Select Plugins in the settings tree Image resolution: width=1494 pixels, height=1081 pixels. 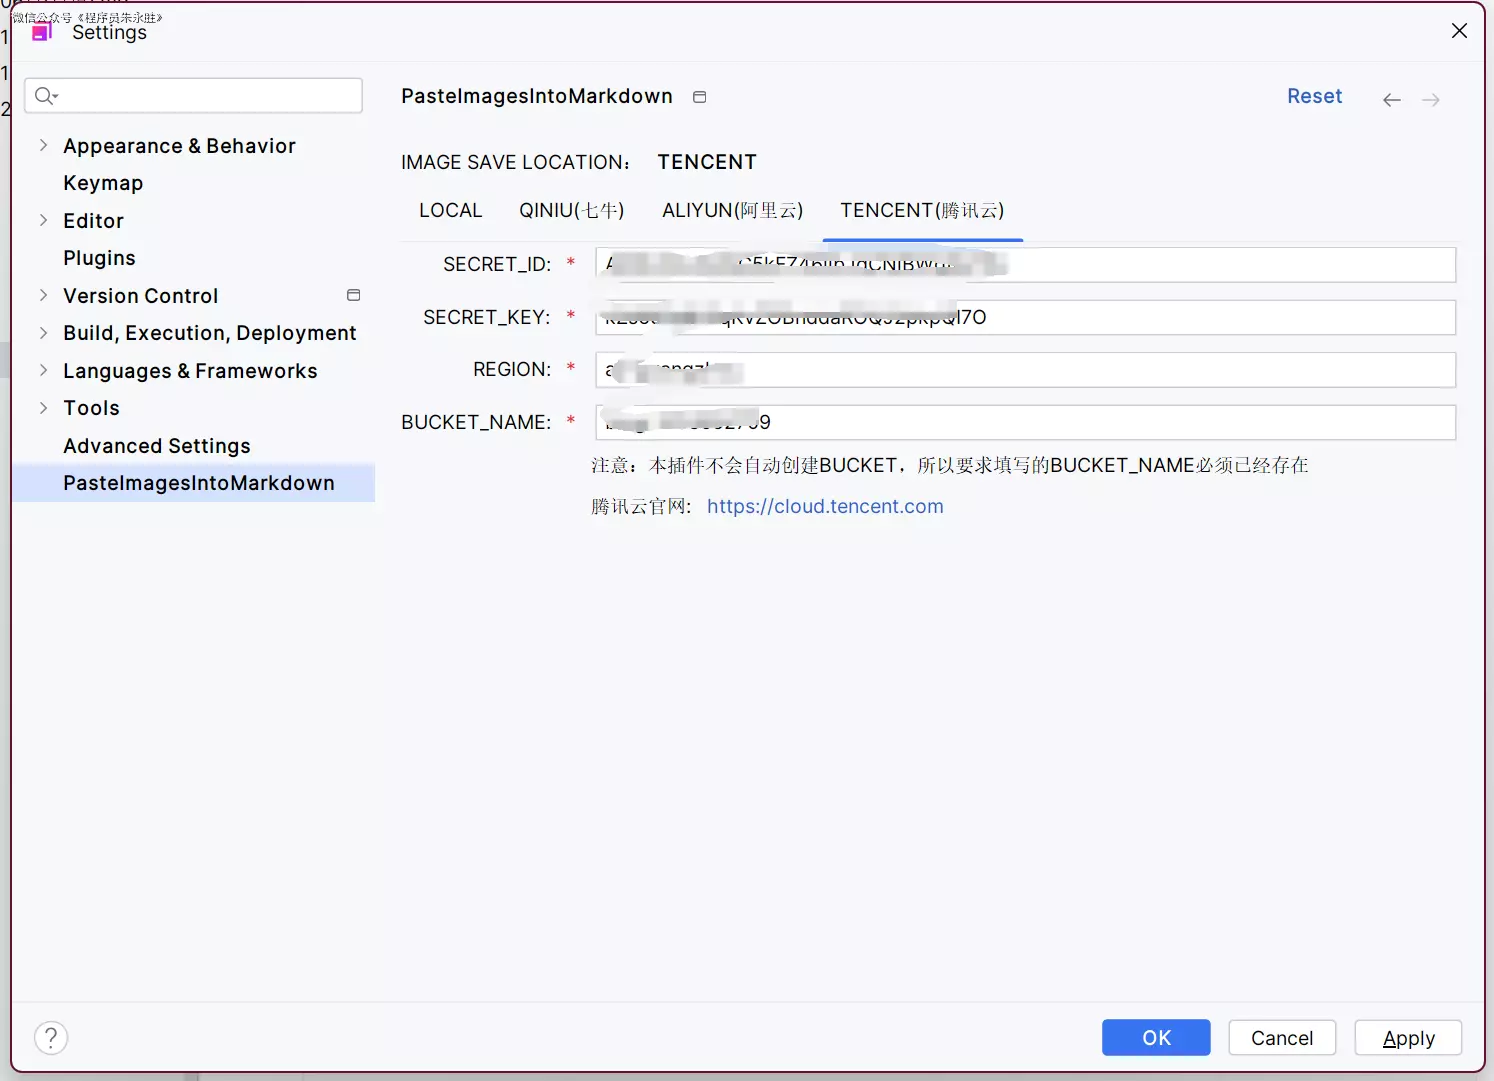tap(99, 258)
